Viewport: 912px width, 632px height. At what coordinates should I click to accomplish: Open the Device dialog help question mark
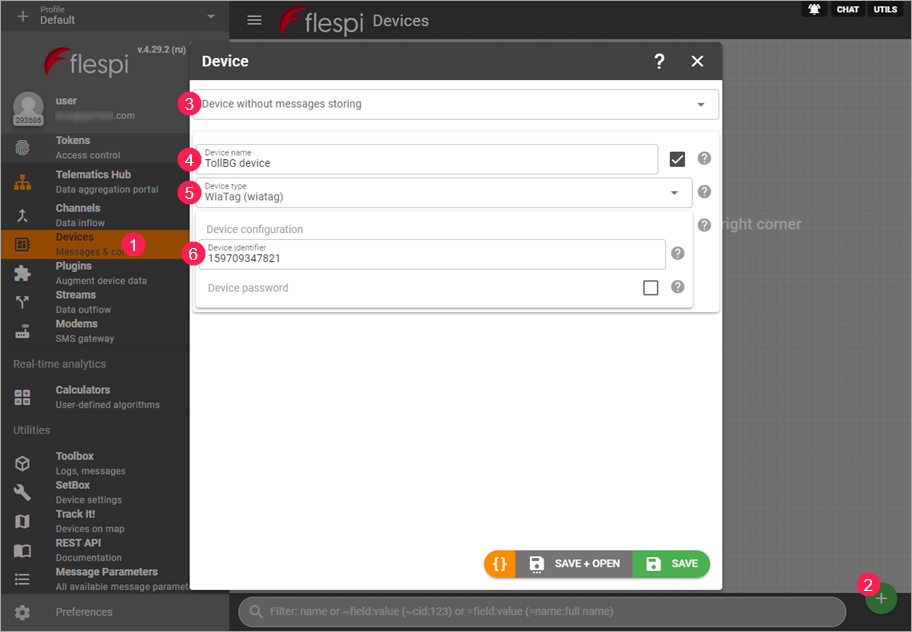(659, 61)
